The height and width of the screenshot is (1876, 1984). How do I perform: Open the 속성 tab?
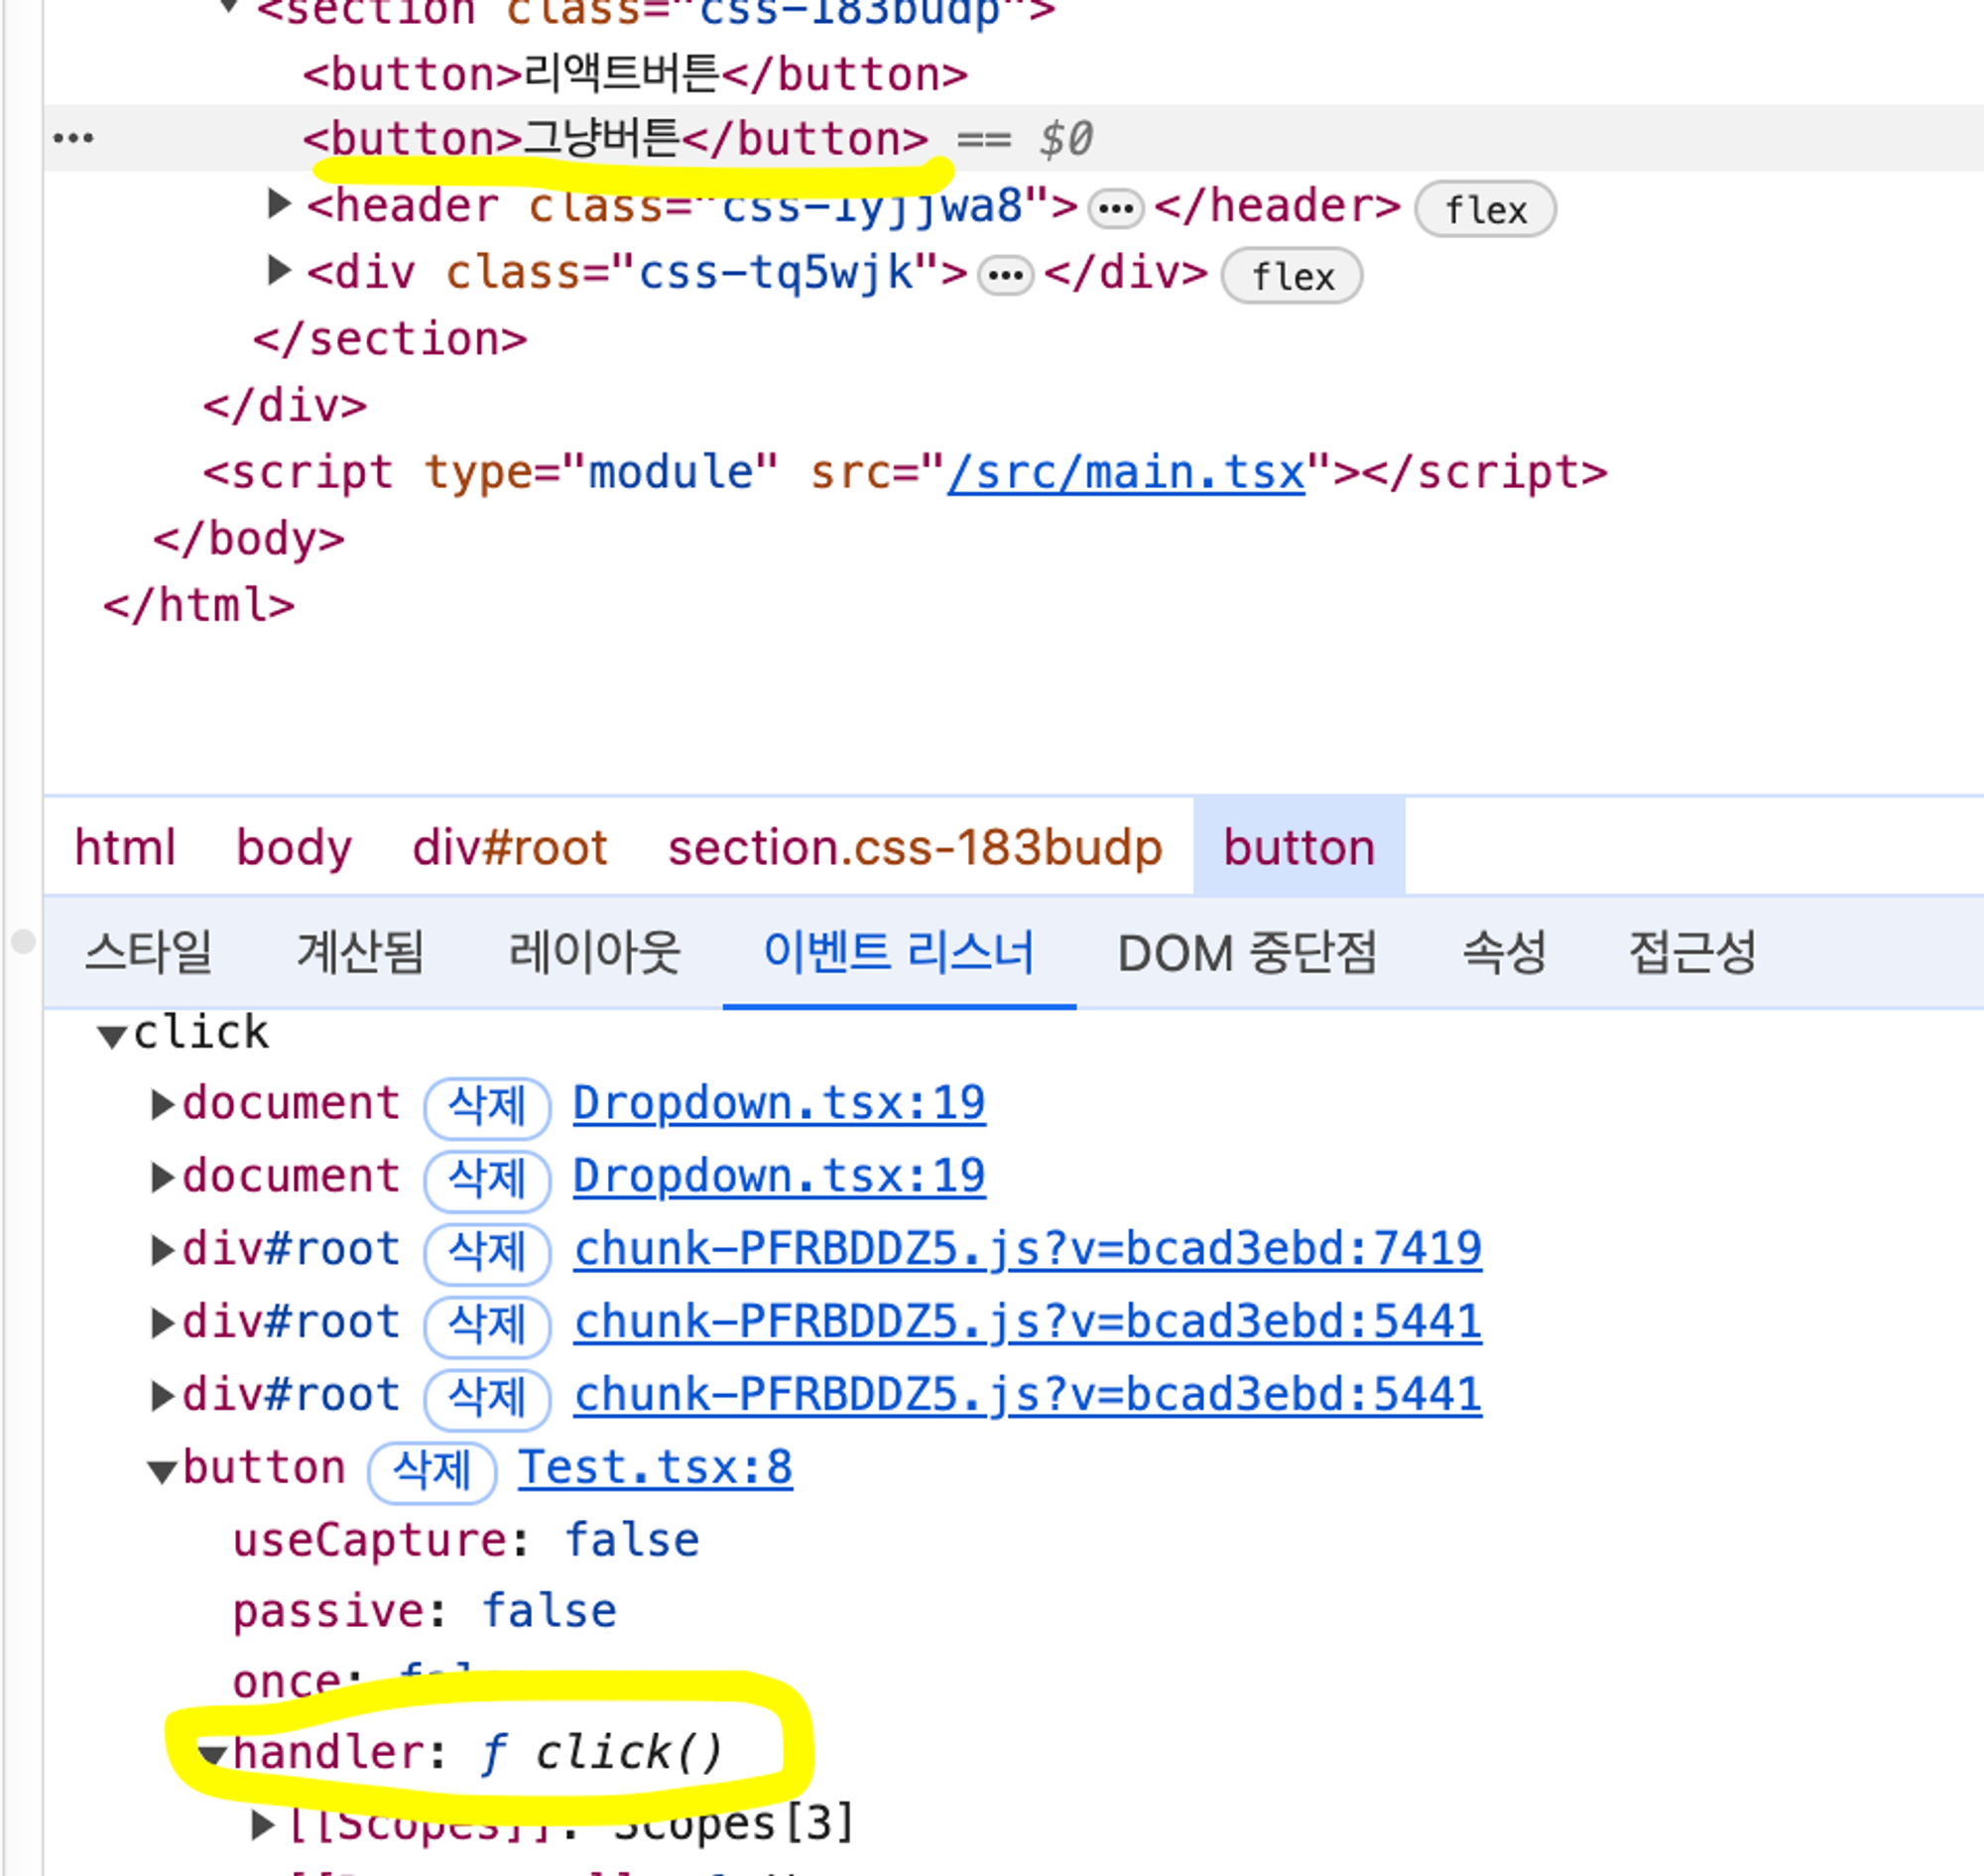coord(1504,952)
